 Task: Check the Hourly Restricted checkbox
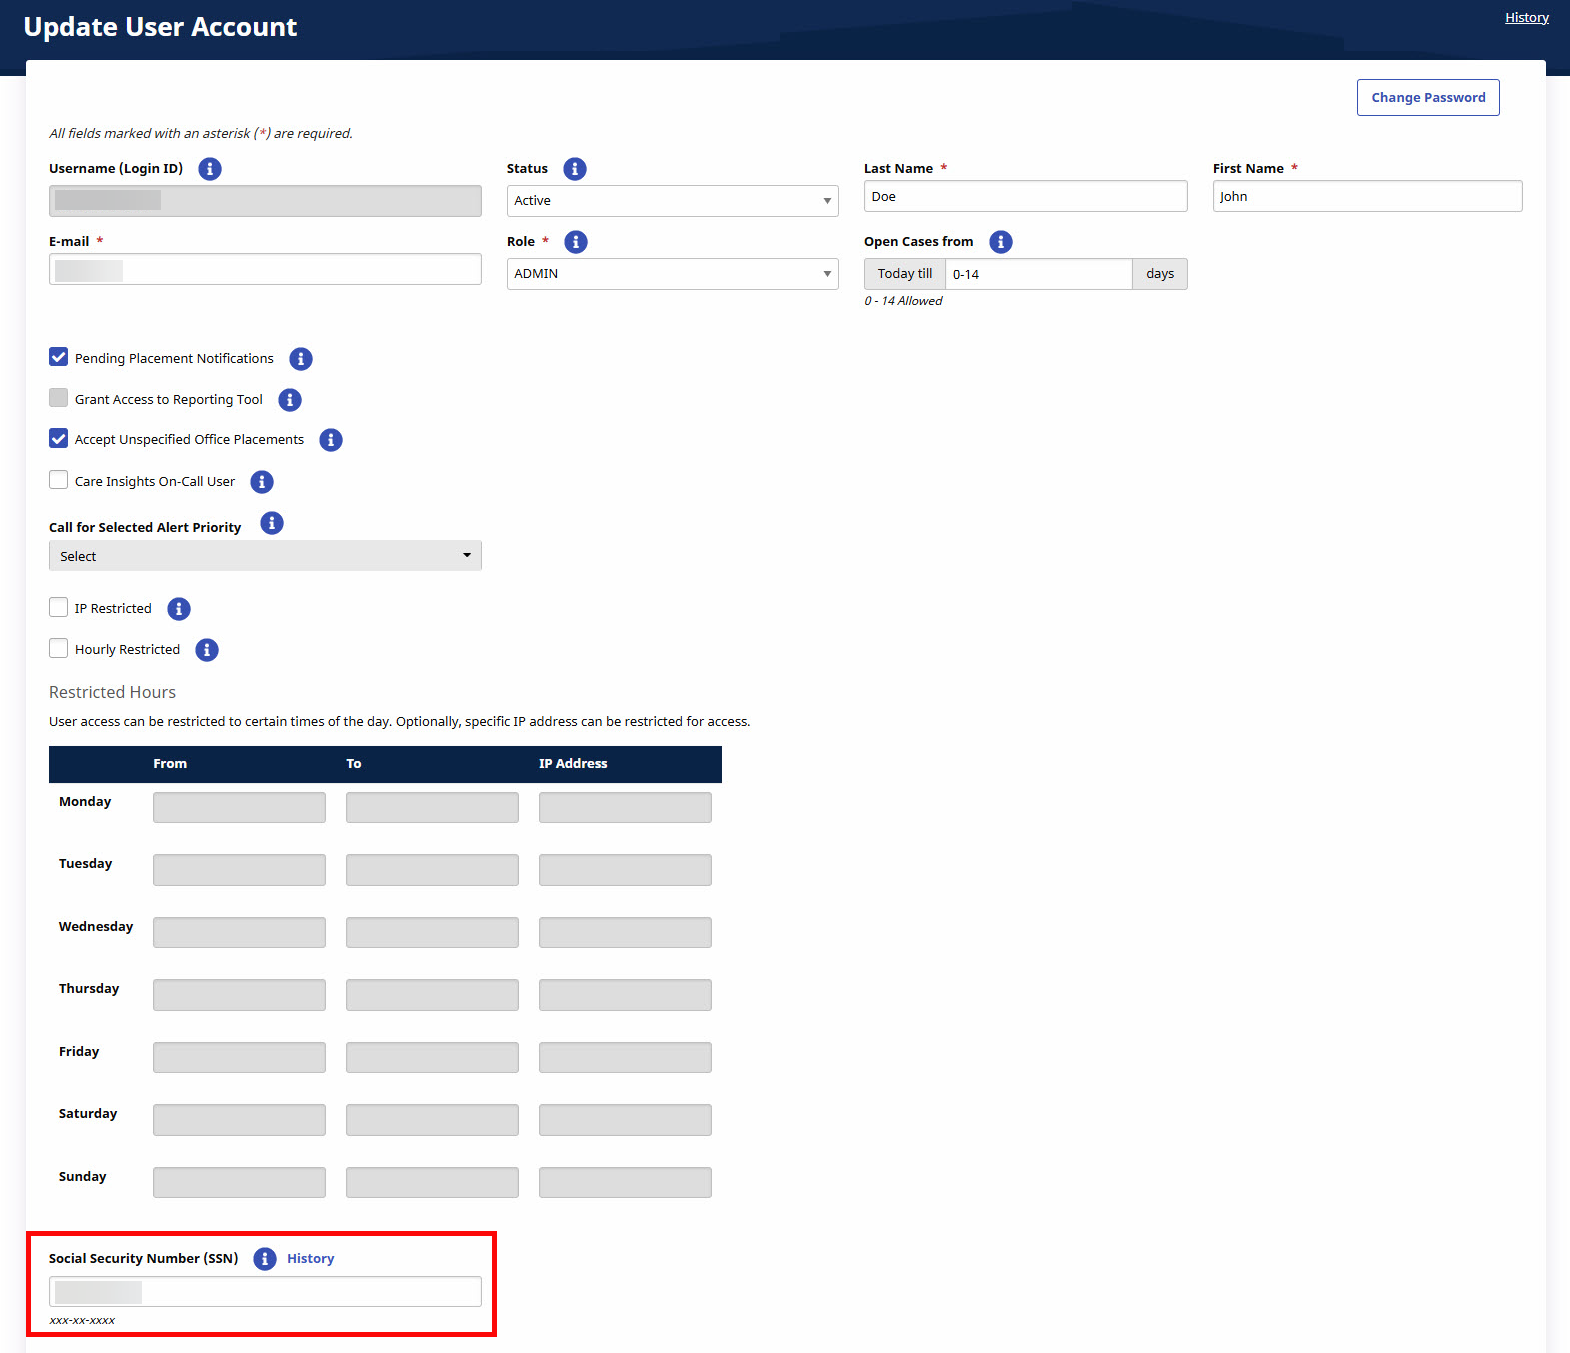[x=59, y=648]
